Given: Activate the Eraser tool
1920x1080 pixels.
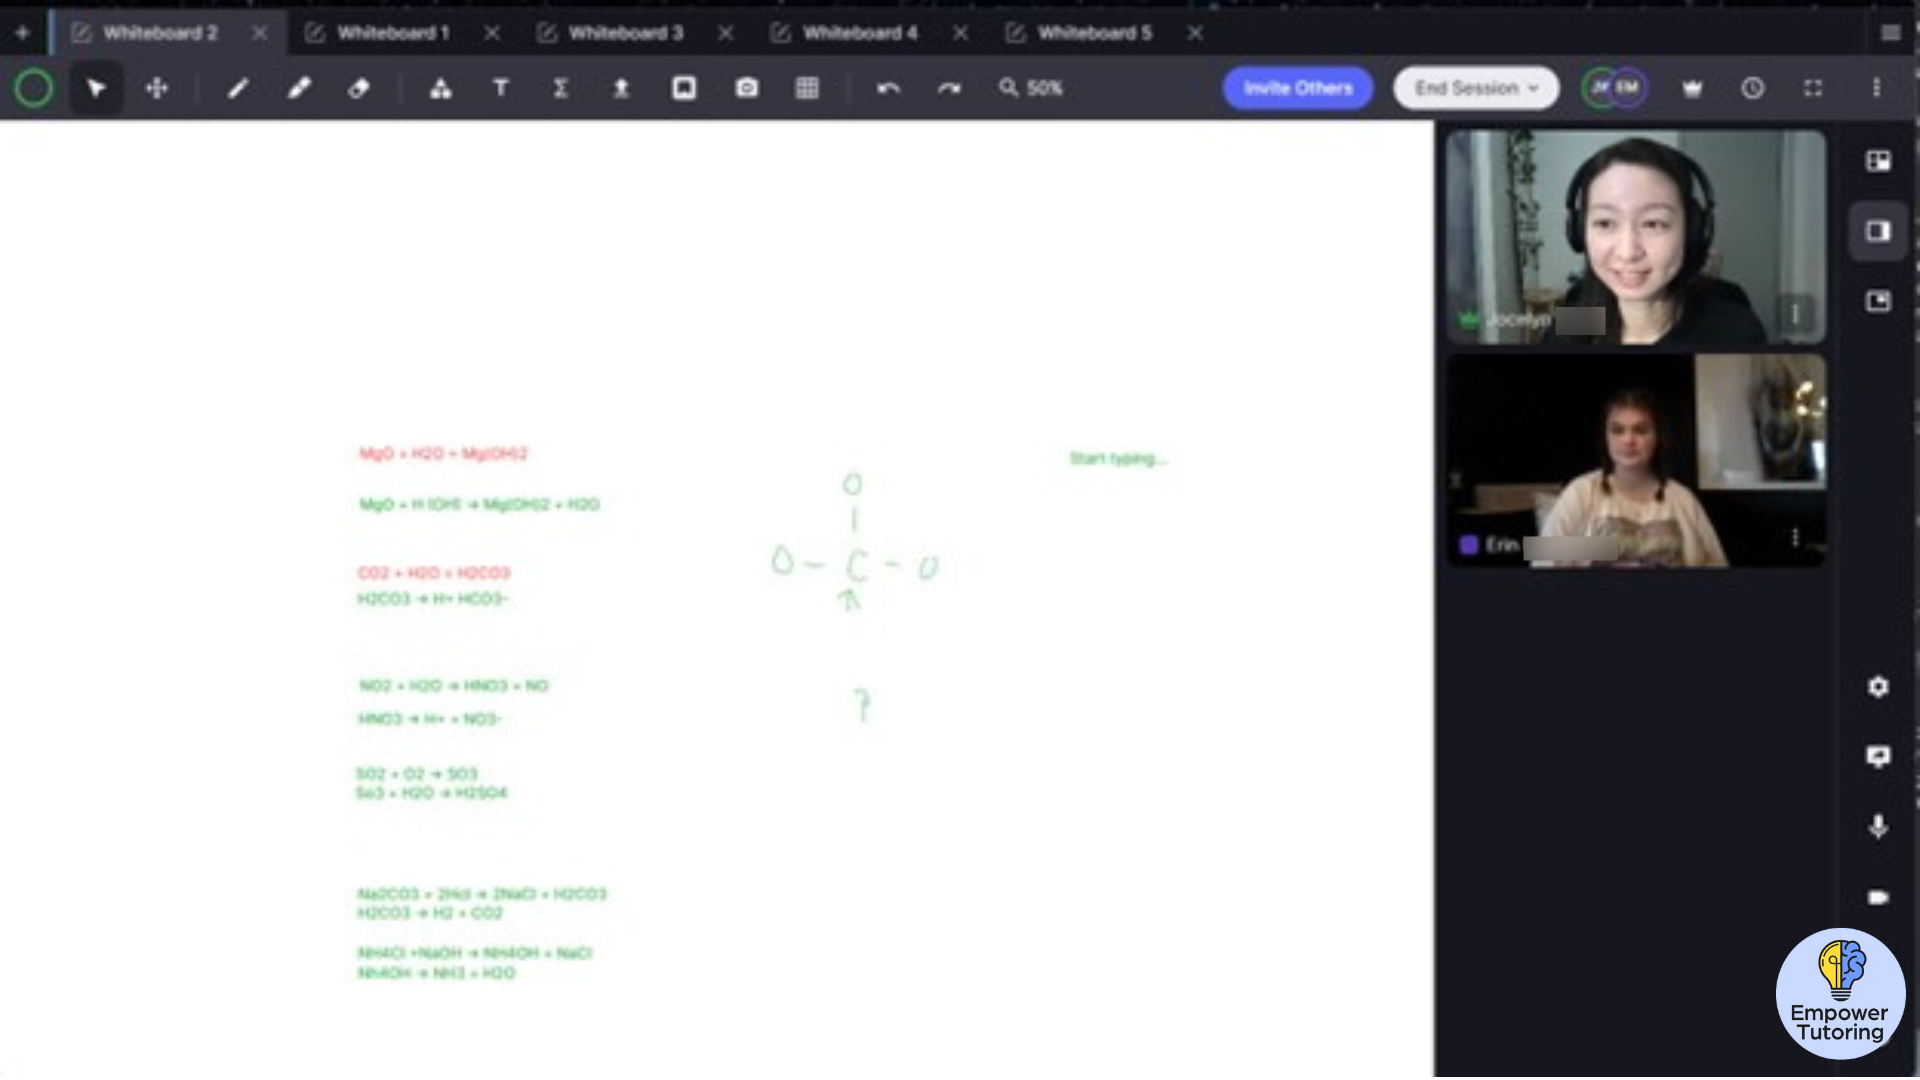Looking at the screenshot, I should [359, 88].
